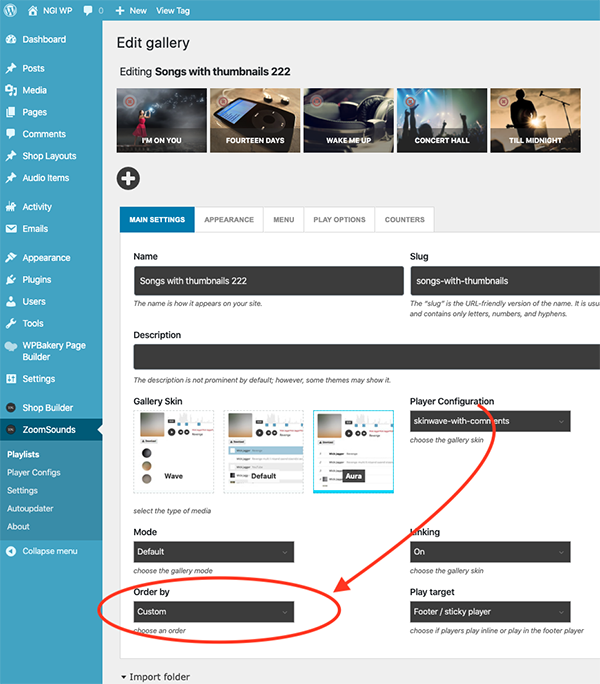Select the Aura gallery skin
Image resolution: width=600 pixels, height=684 pixels.
point(353,451)
